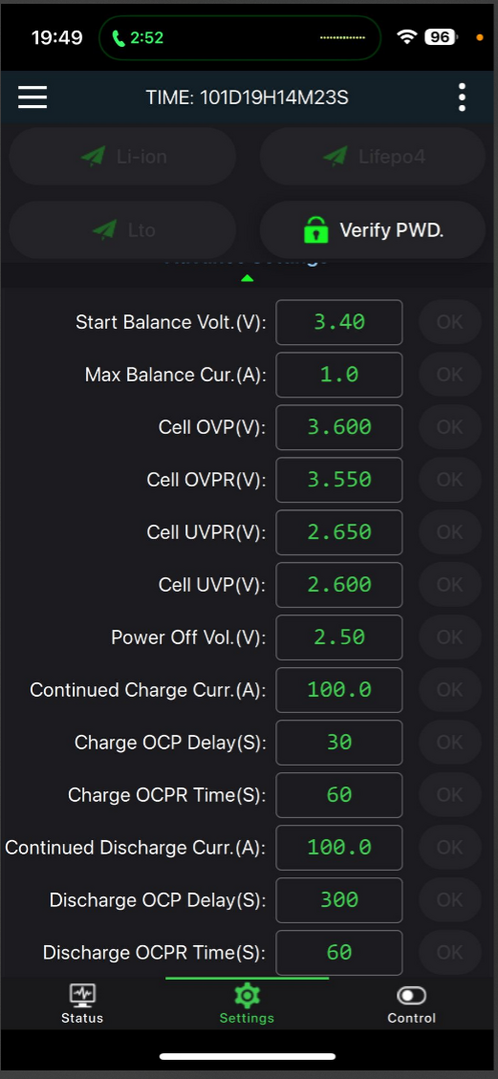Tap the Power Off Vol. field
498x1079 pixels.
click(x=339, y=637)
